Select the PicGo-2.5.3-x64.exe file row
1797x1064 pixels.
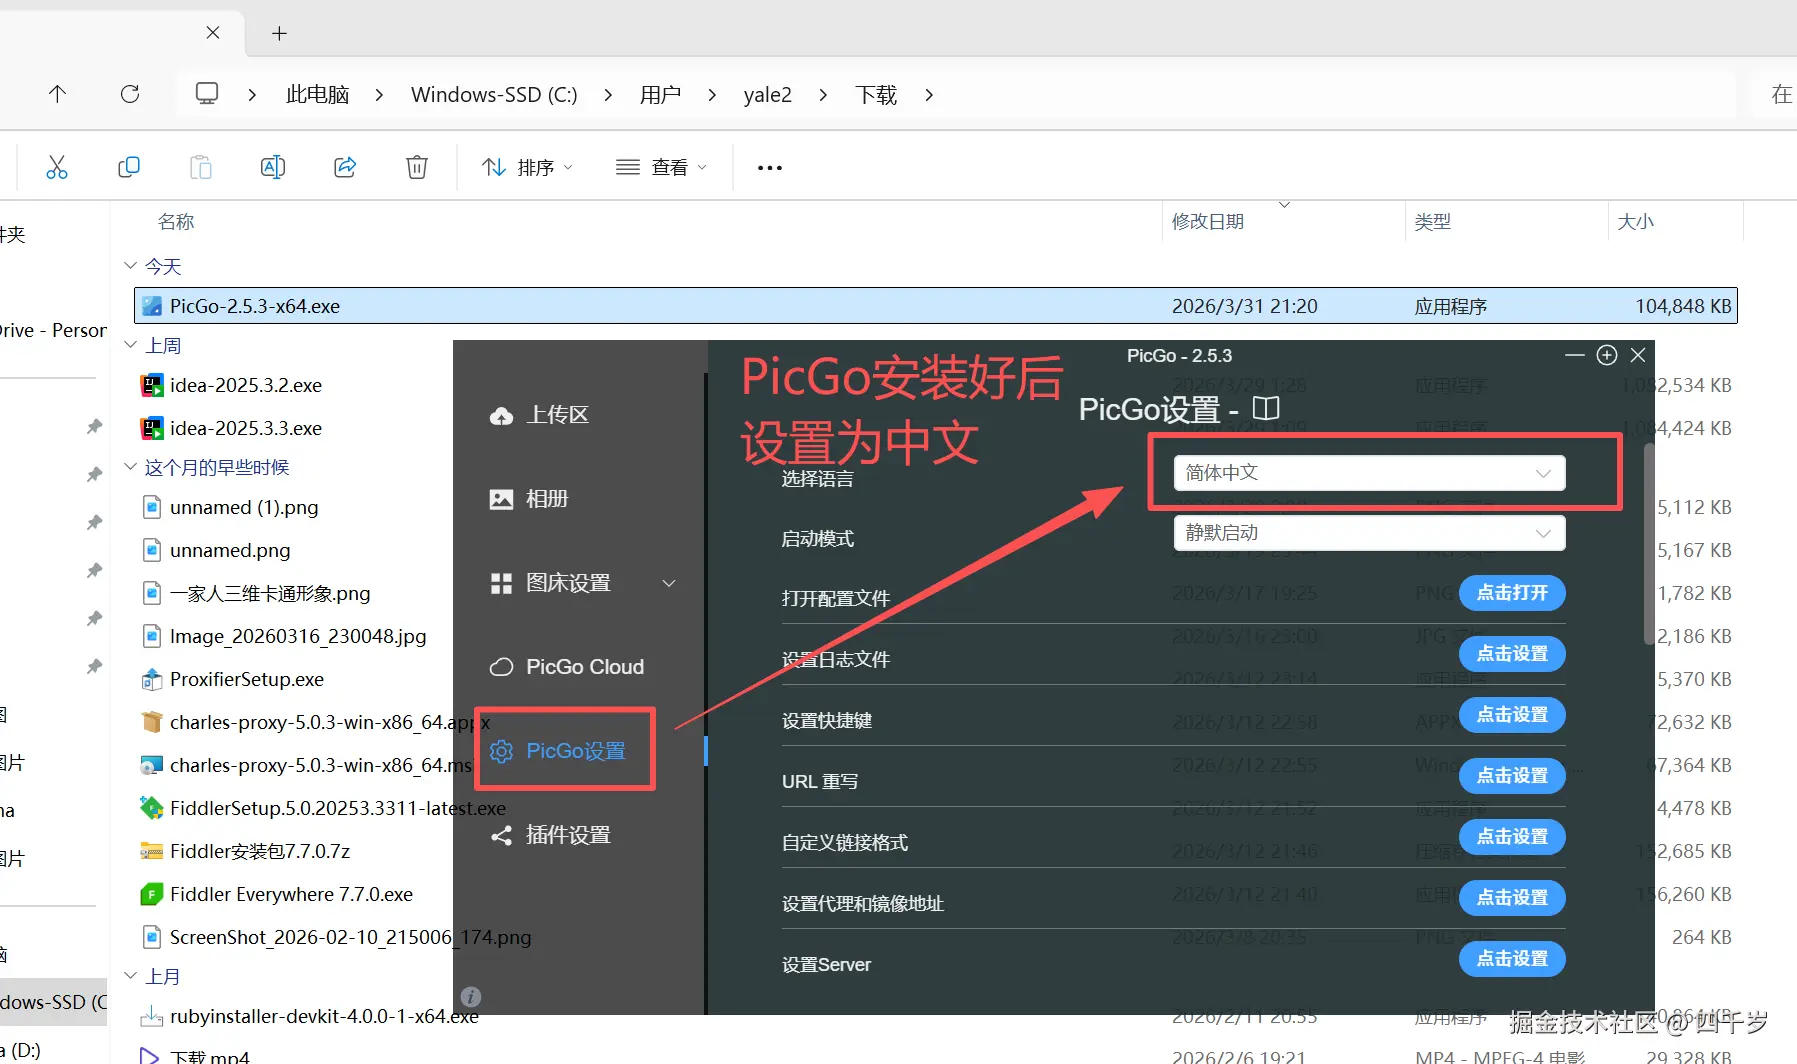600,305
